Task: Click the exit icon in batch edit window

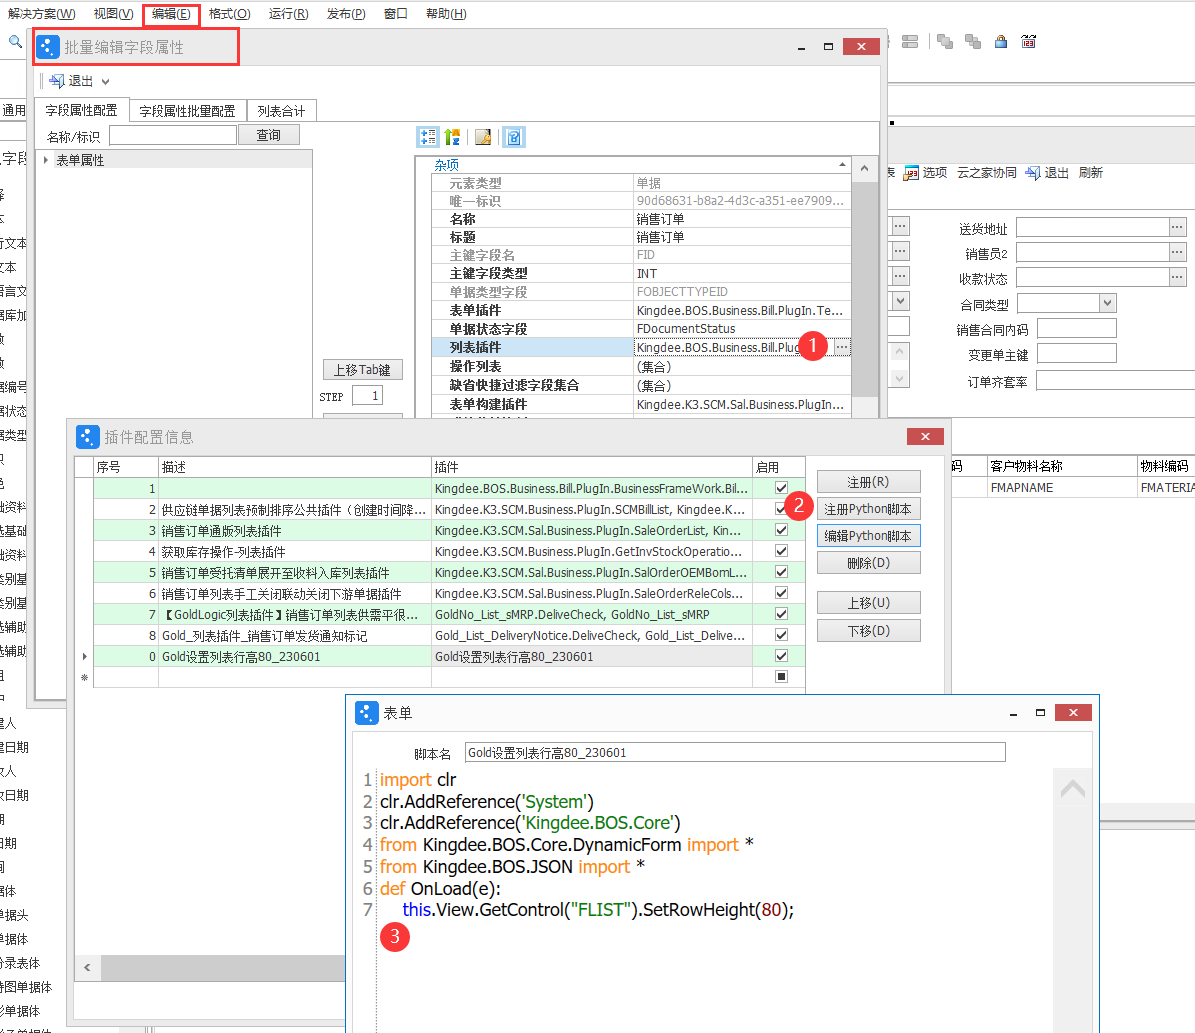Action: tap(56, 81)
